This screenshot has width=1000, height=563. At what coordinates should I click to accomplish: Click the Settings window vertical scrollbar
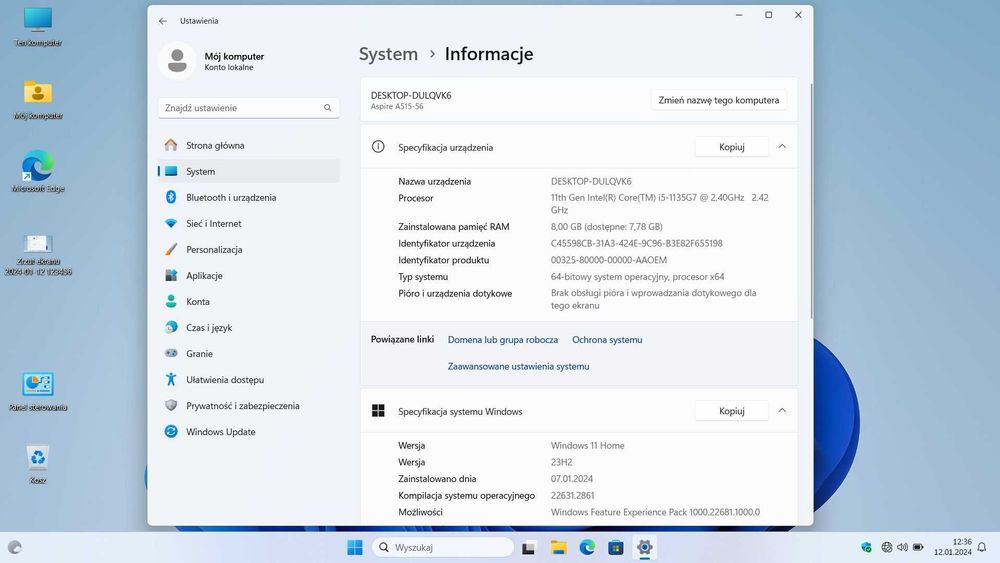tap(811, 201)
